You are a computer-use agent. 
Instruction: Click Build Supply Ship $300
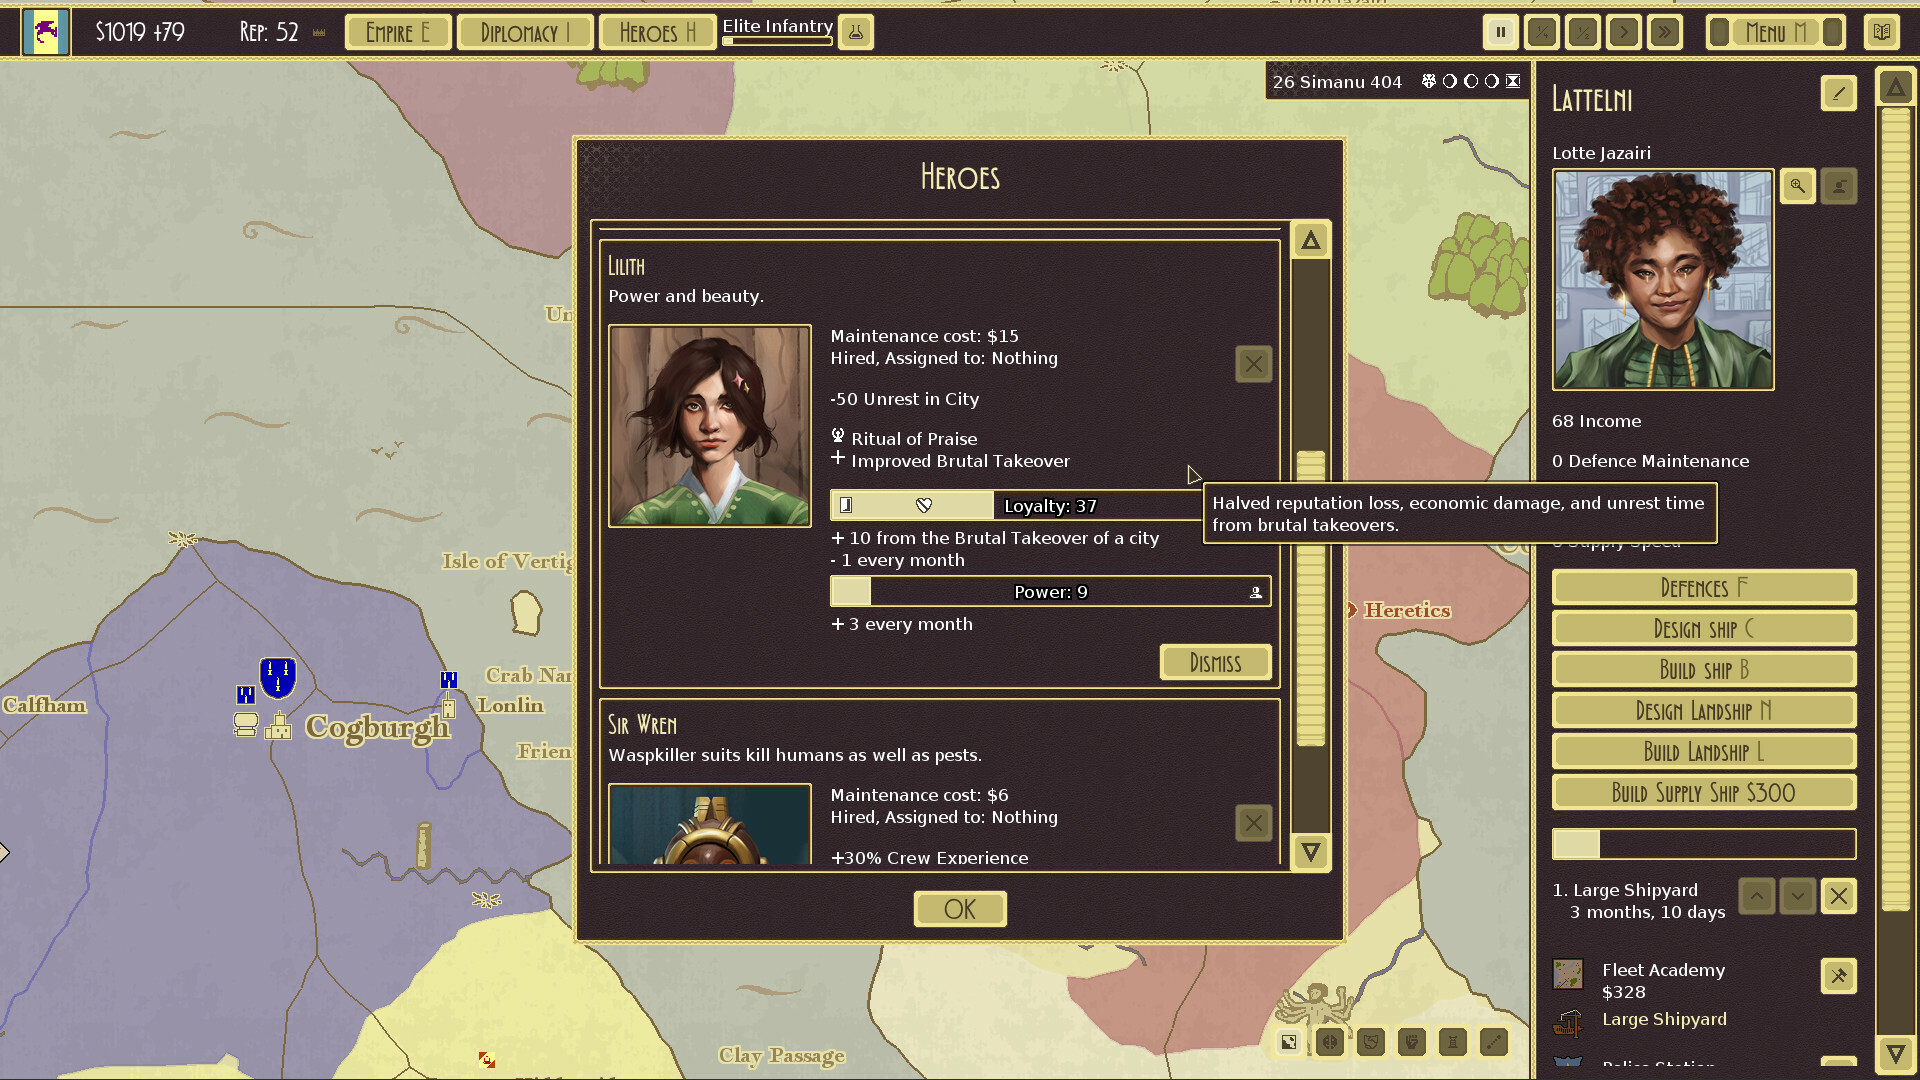coord(1703,792)
